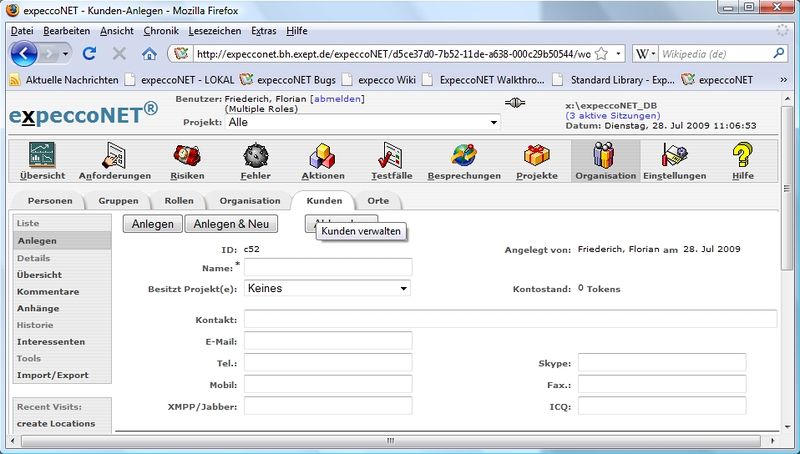Screen dimensions: 800x454
Task: Open create Locations recent visit
Action: pos(56,423)
